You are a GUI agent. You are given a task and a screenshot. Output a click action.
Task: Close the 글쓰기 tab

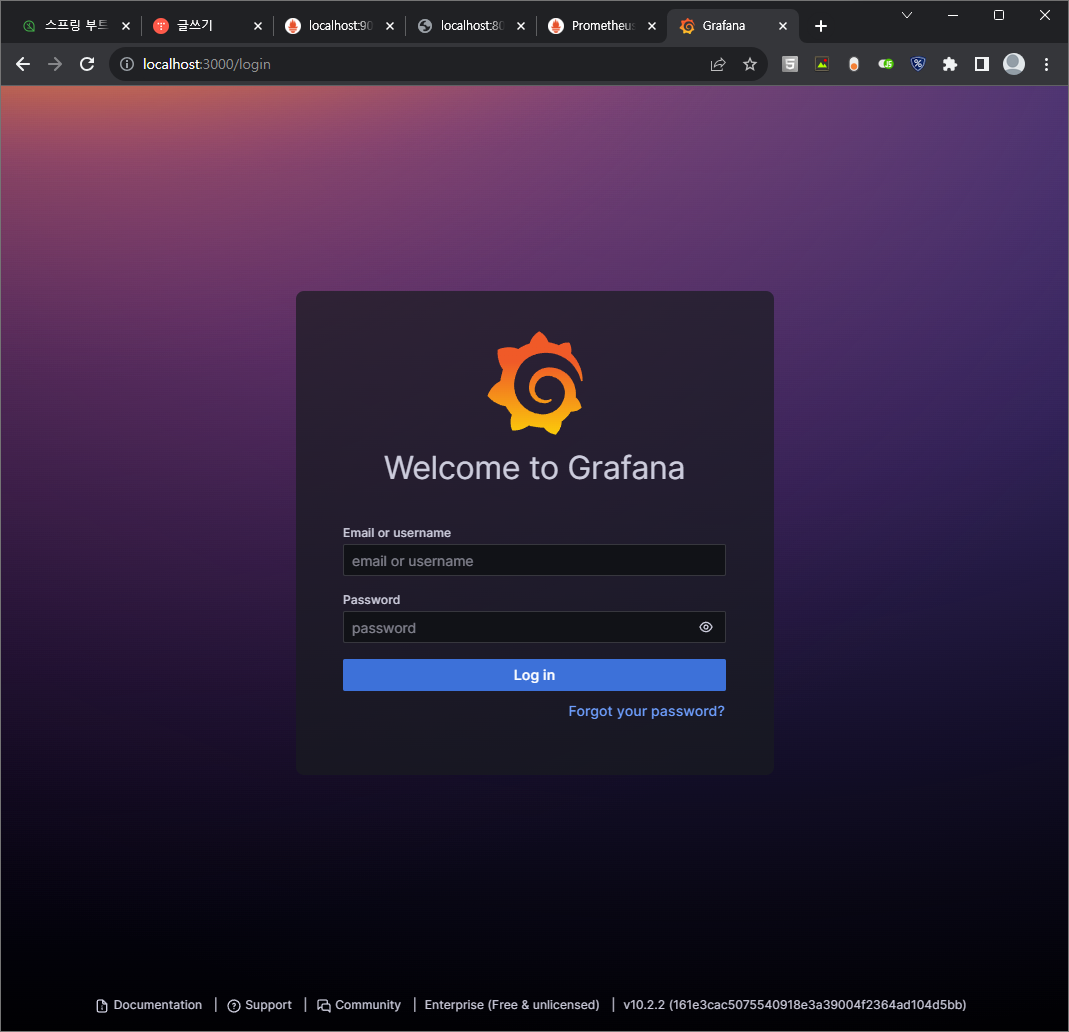[x=258, y=26]
